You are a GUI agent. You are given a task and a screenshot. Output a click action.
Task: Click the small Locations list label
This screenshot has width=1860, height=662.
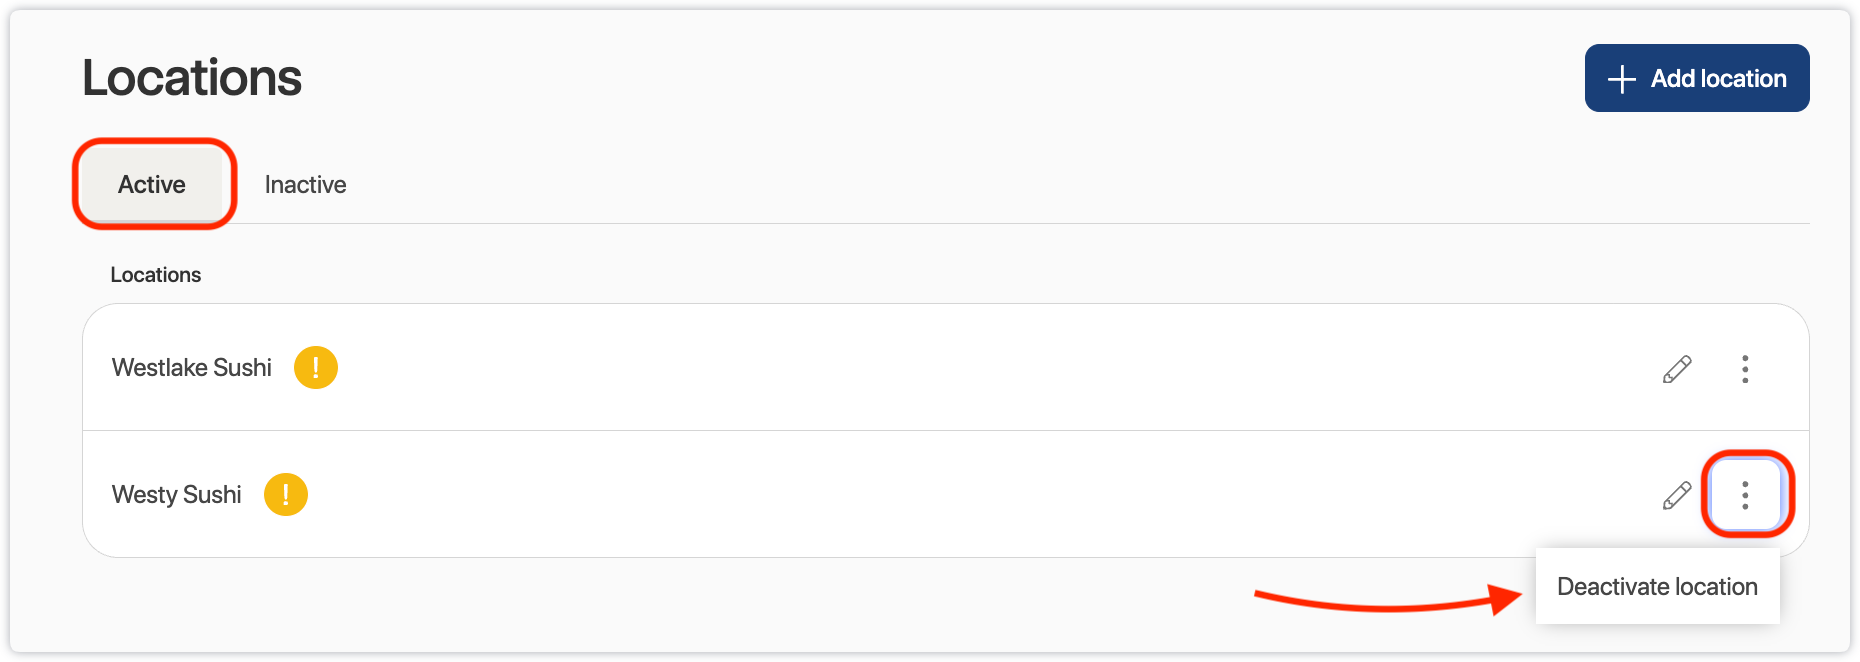point(156,275)
